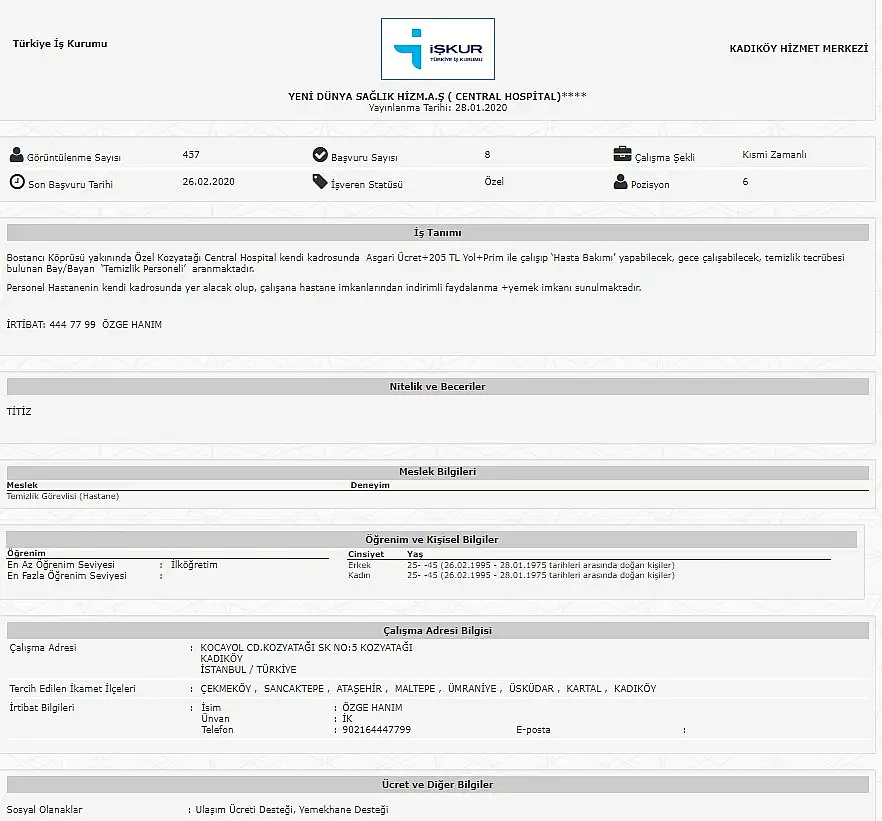Image resolution: width=882 pixels, height=821 pixels.
Task: Click the Pozisyon person icon
Action: coord(620,182)
